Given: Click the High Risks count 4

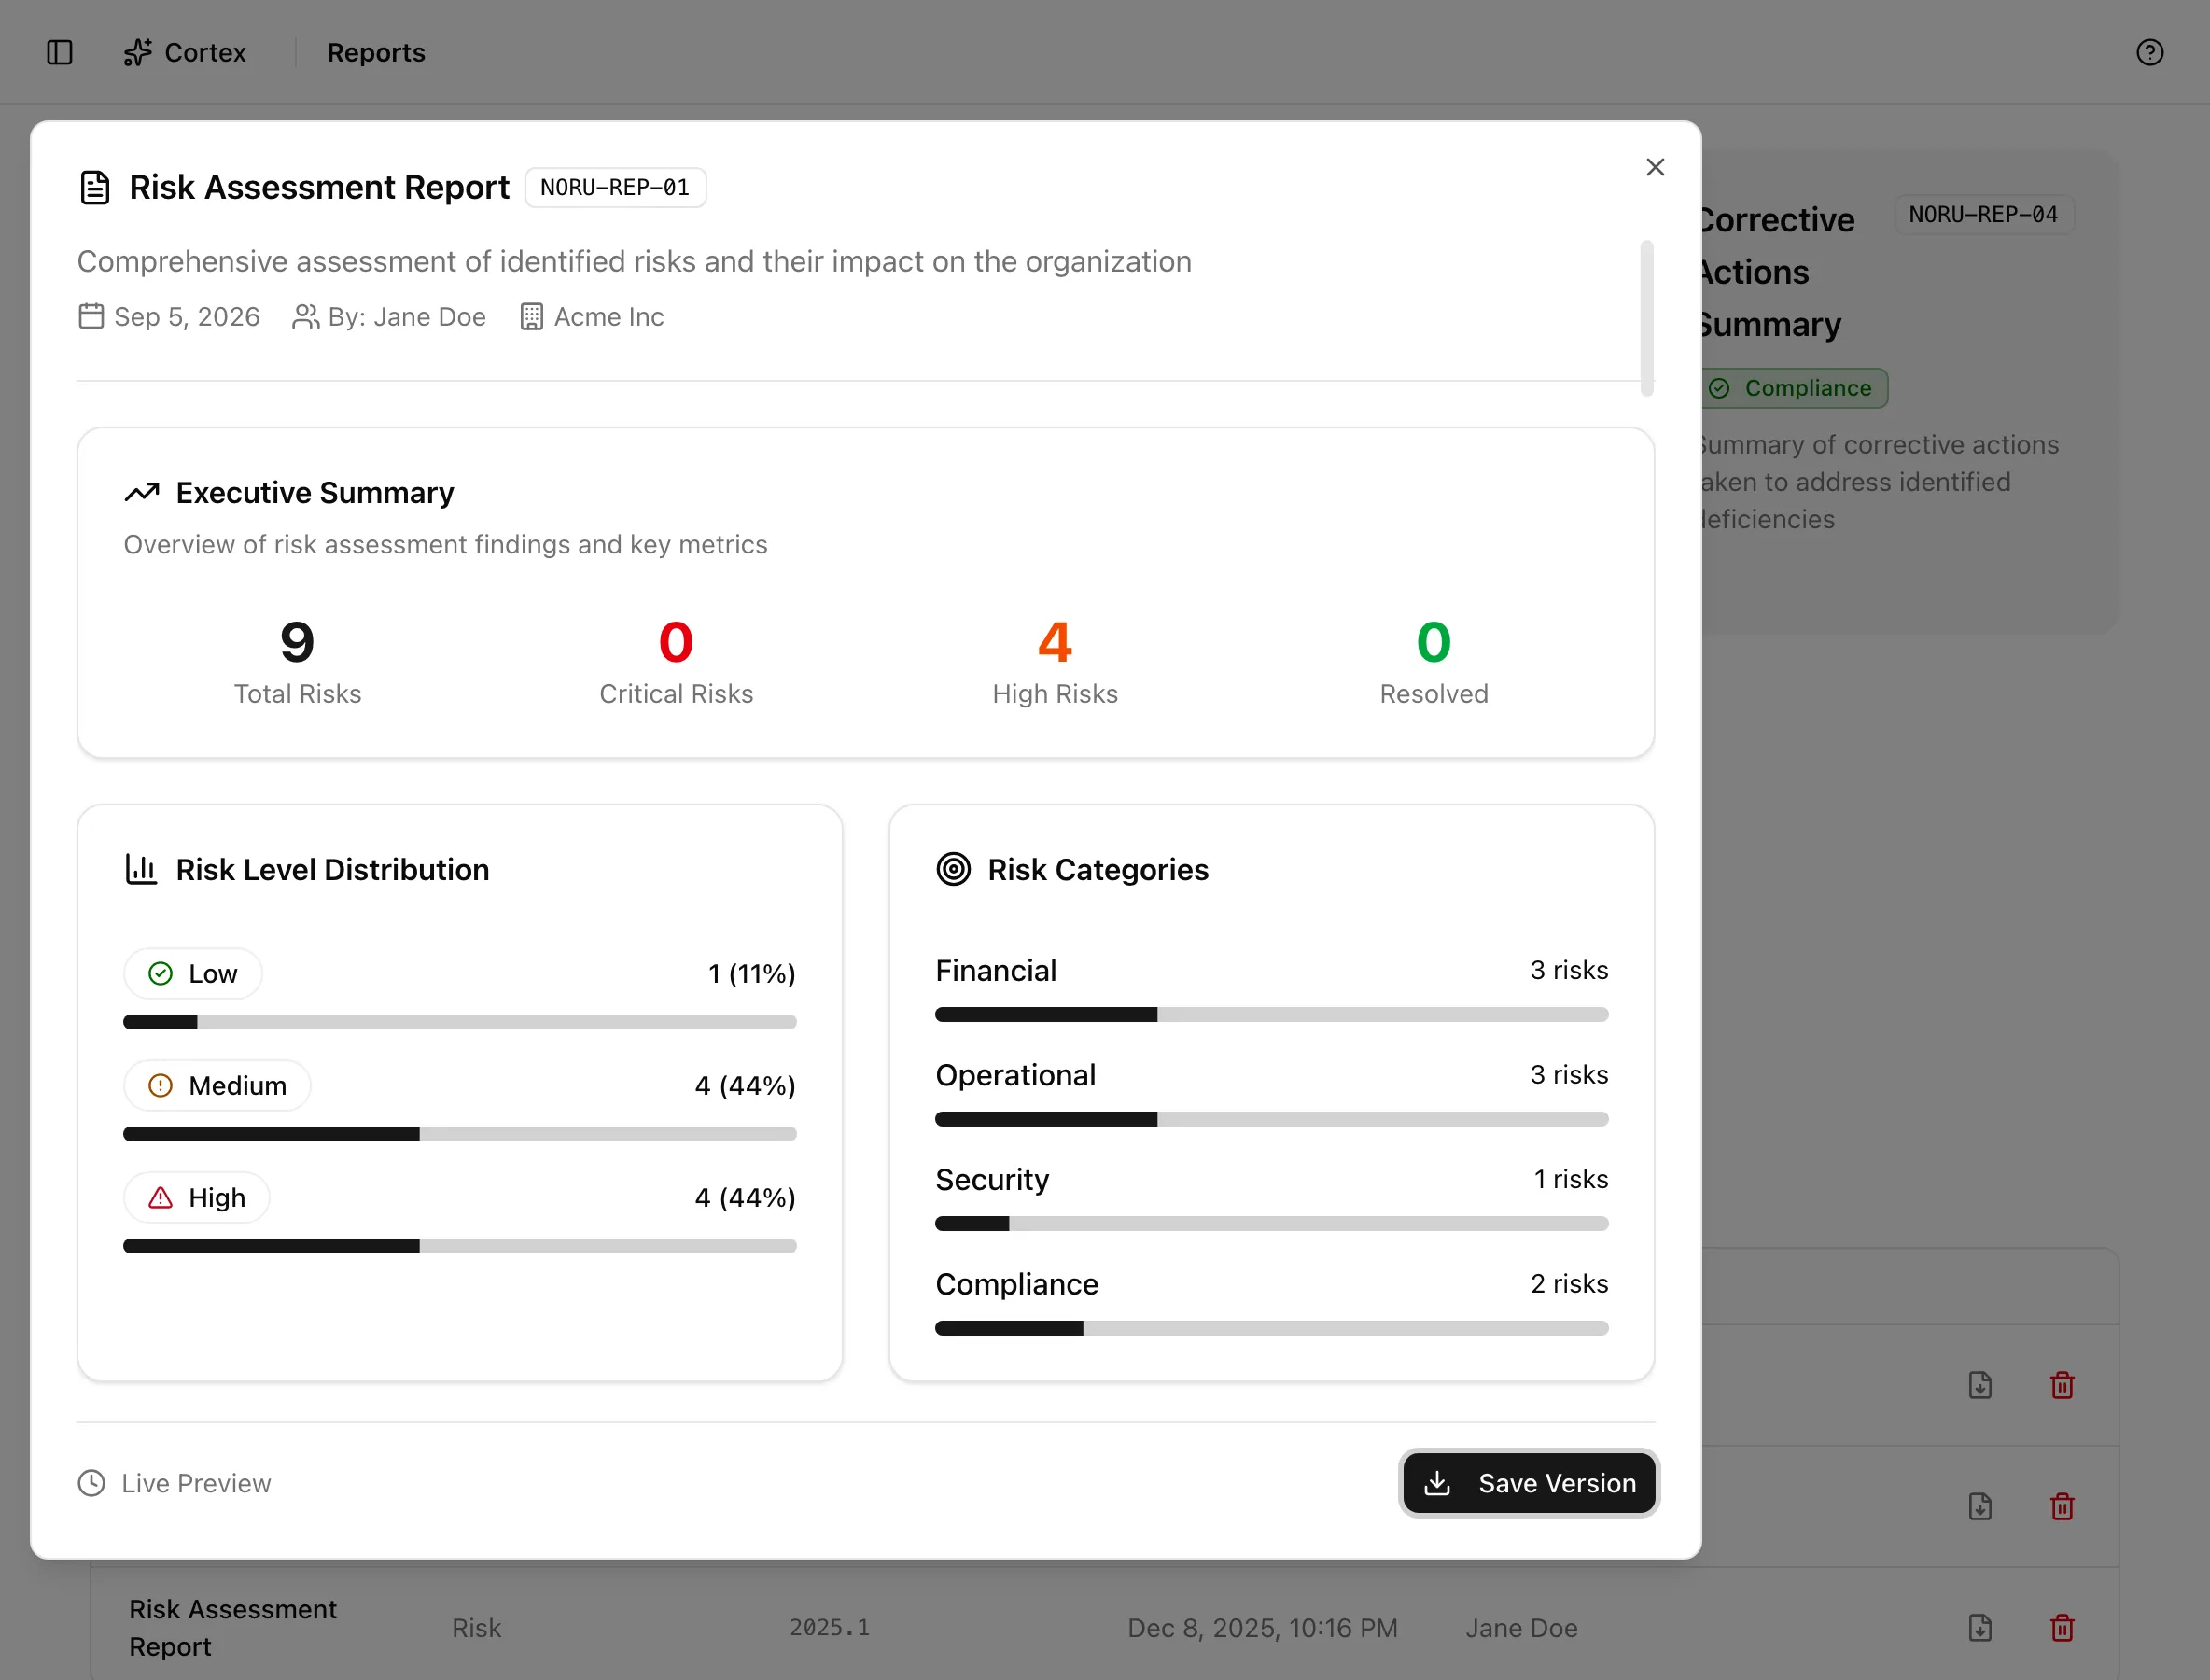Looking at the screenshot, I should [x=1055, y=641].
